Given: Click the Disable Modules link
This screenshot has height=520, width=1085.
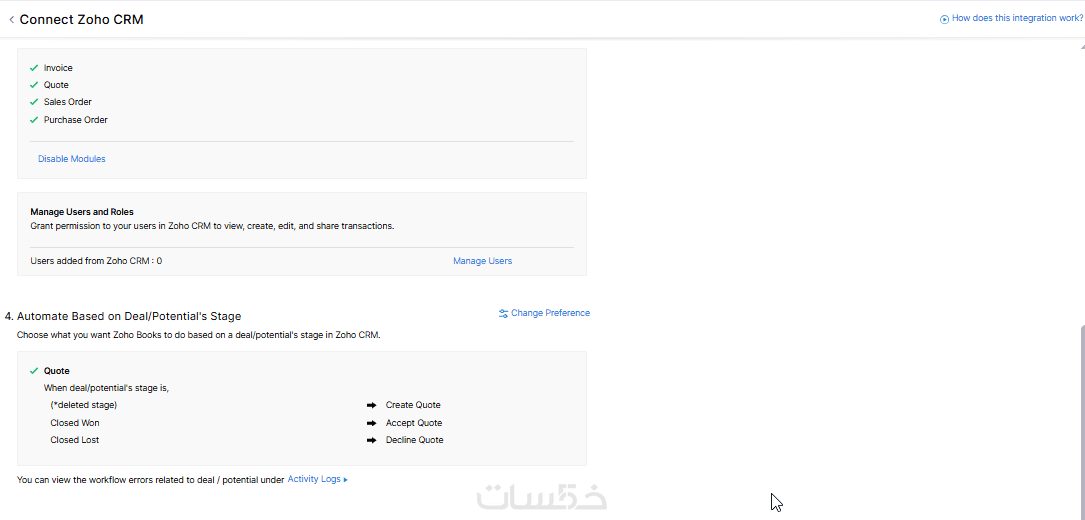Looking at the screenshot, I should (x=72, y=159).
